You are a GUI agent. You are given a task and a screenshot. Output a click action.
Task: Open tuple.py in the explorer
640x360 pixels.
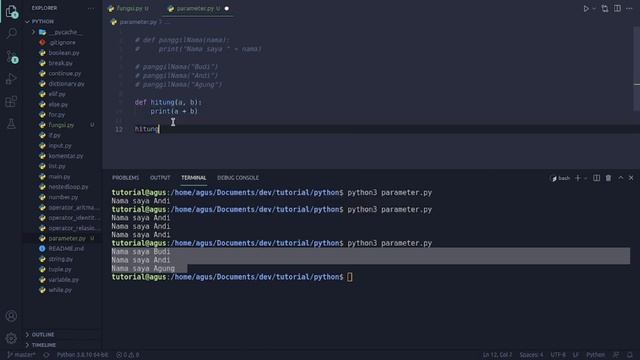pos(60,269)
